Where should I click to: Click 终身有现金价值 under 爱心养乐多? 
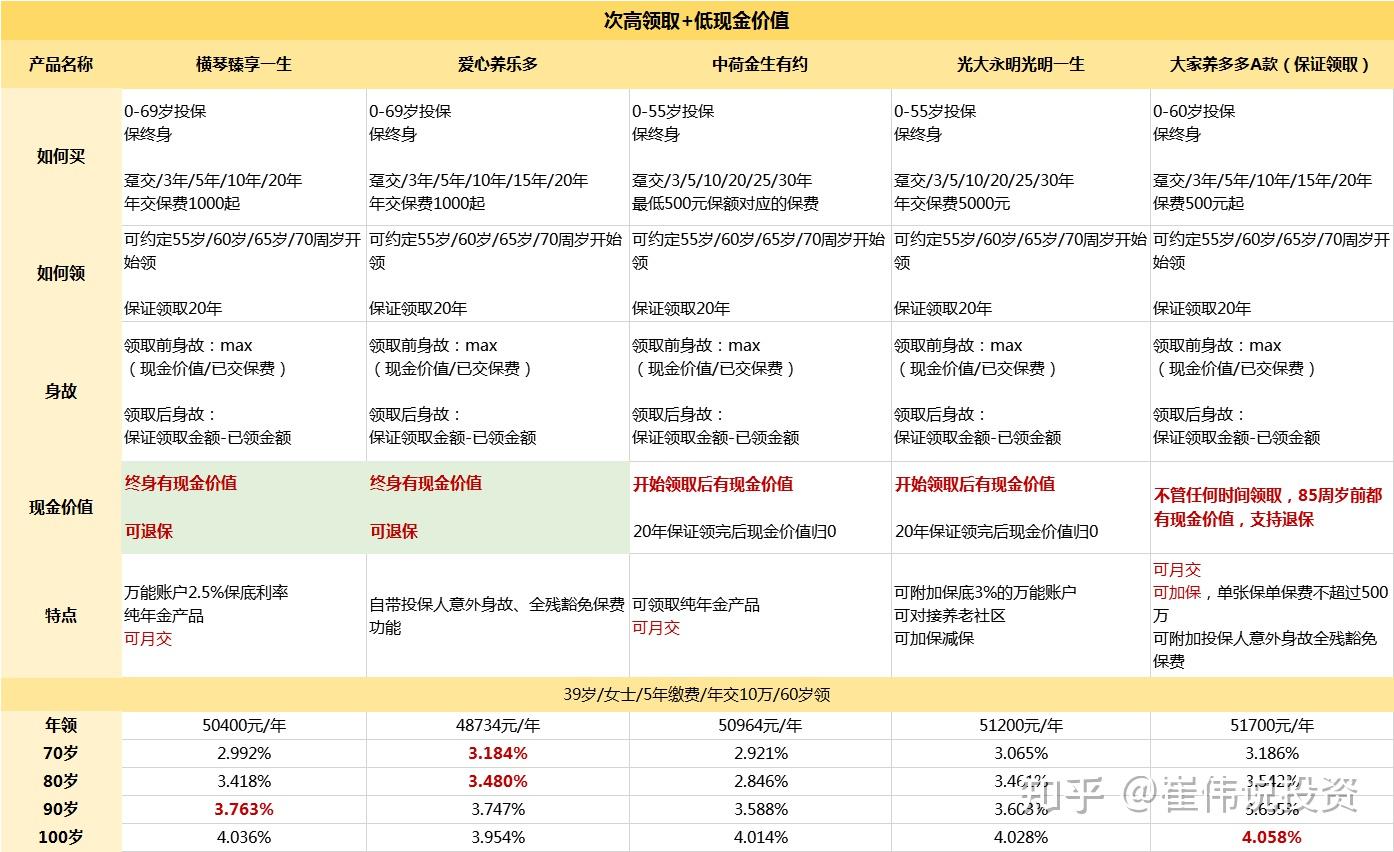[425, 483]
